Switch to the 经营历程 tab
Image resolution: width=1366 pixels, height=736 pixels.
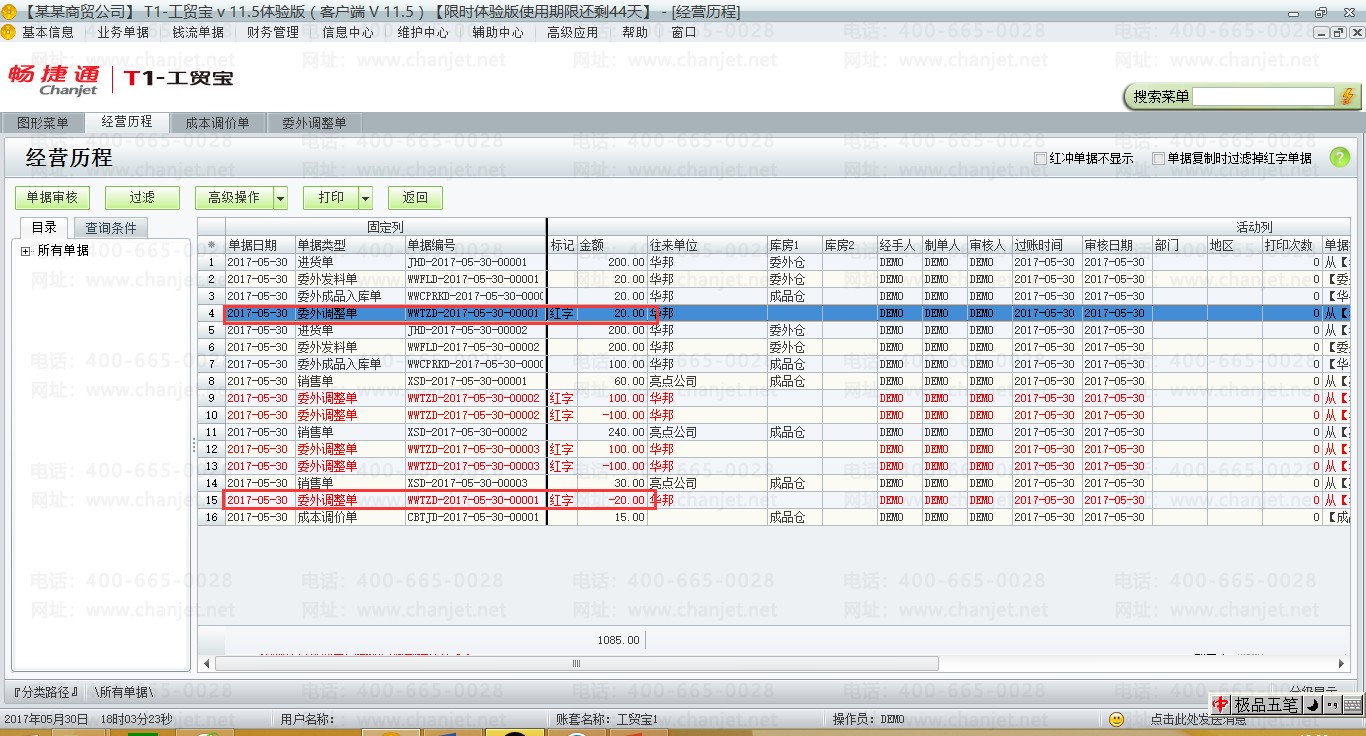point(127,122)
